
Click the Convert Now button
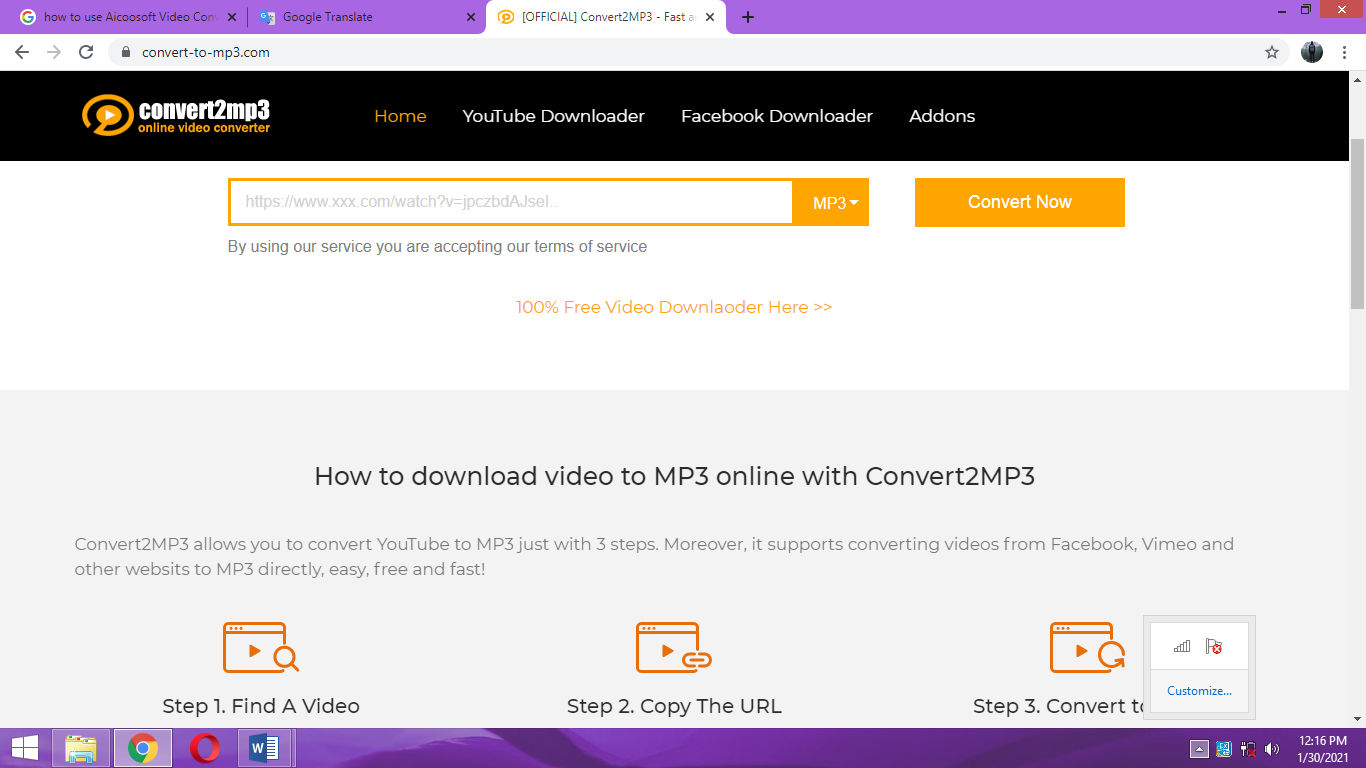coord(1020,202)
